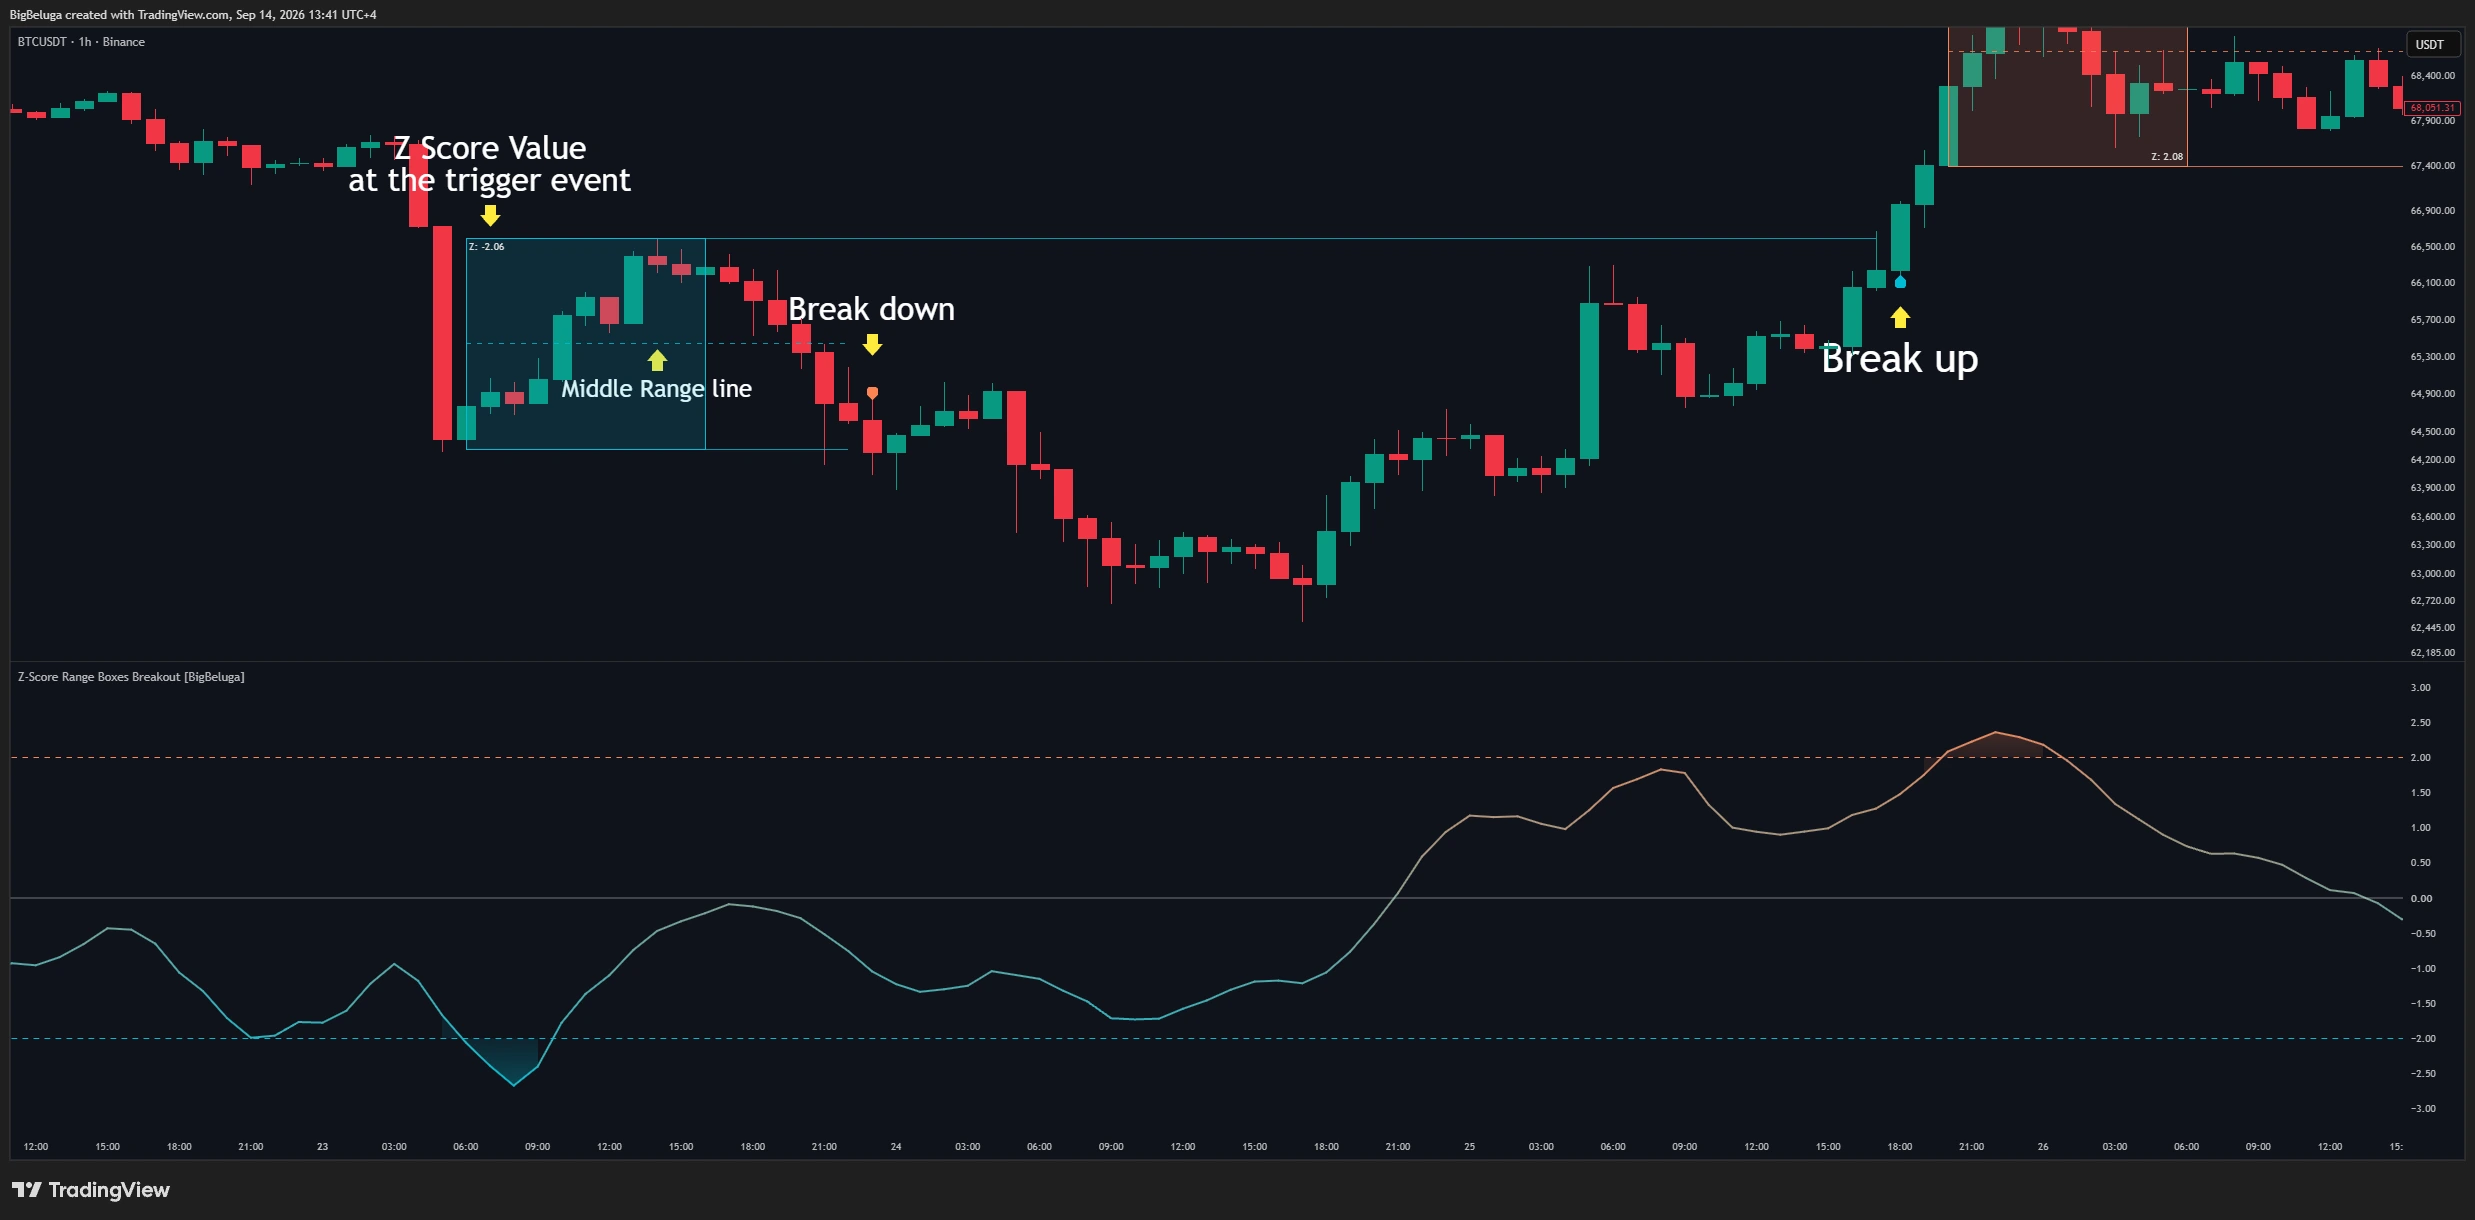
Task: Click the Middle Range line text annotation
Action: (x=656, y=388)
